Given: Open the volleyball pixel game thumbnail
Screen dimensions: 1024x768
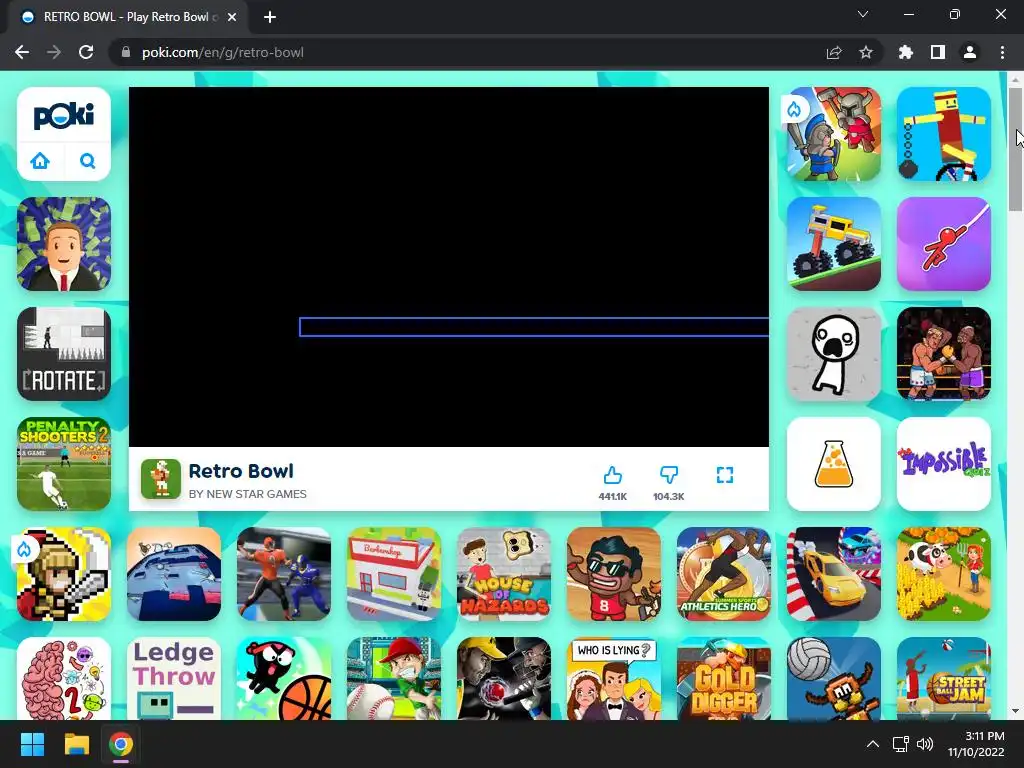Looking at the screenshot, I should [834, 679].
